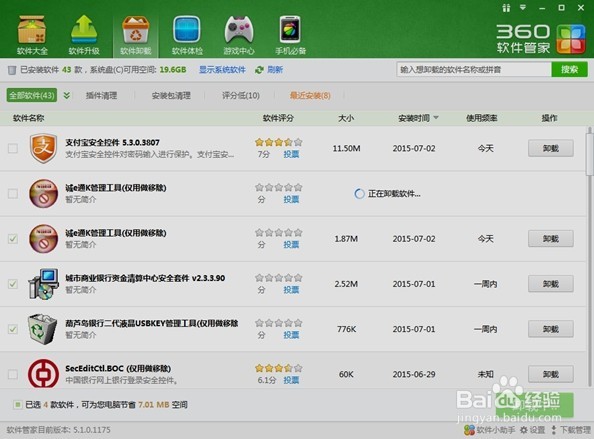Click 卸载 button for SecEditCtl.BOC
The height and width of the screenshot is (439, 594).
coord(550,374)
